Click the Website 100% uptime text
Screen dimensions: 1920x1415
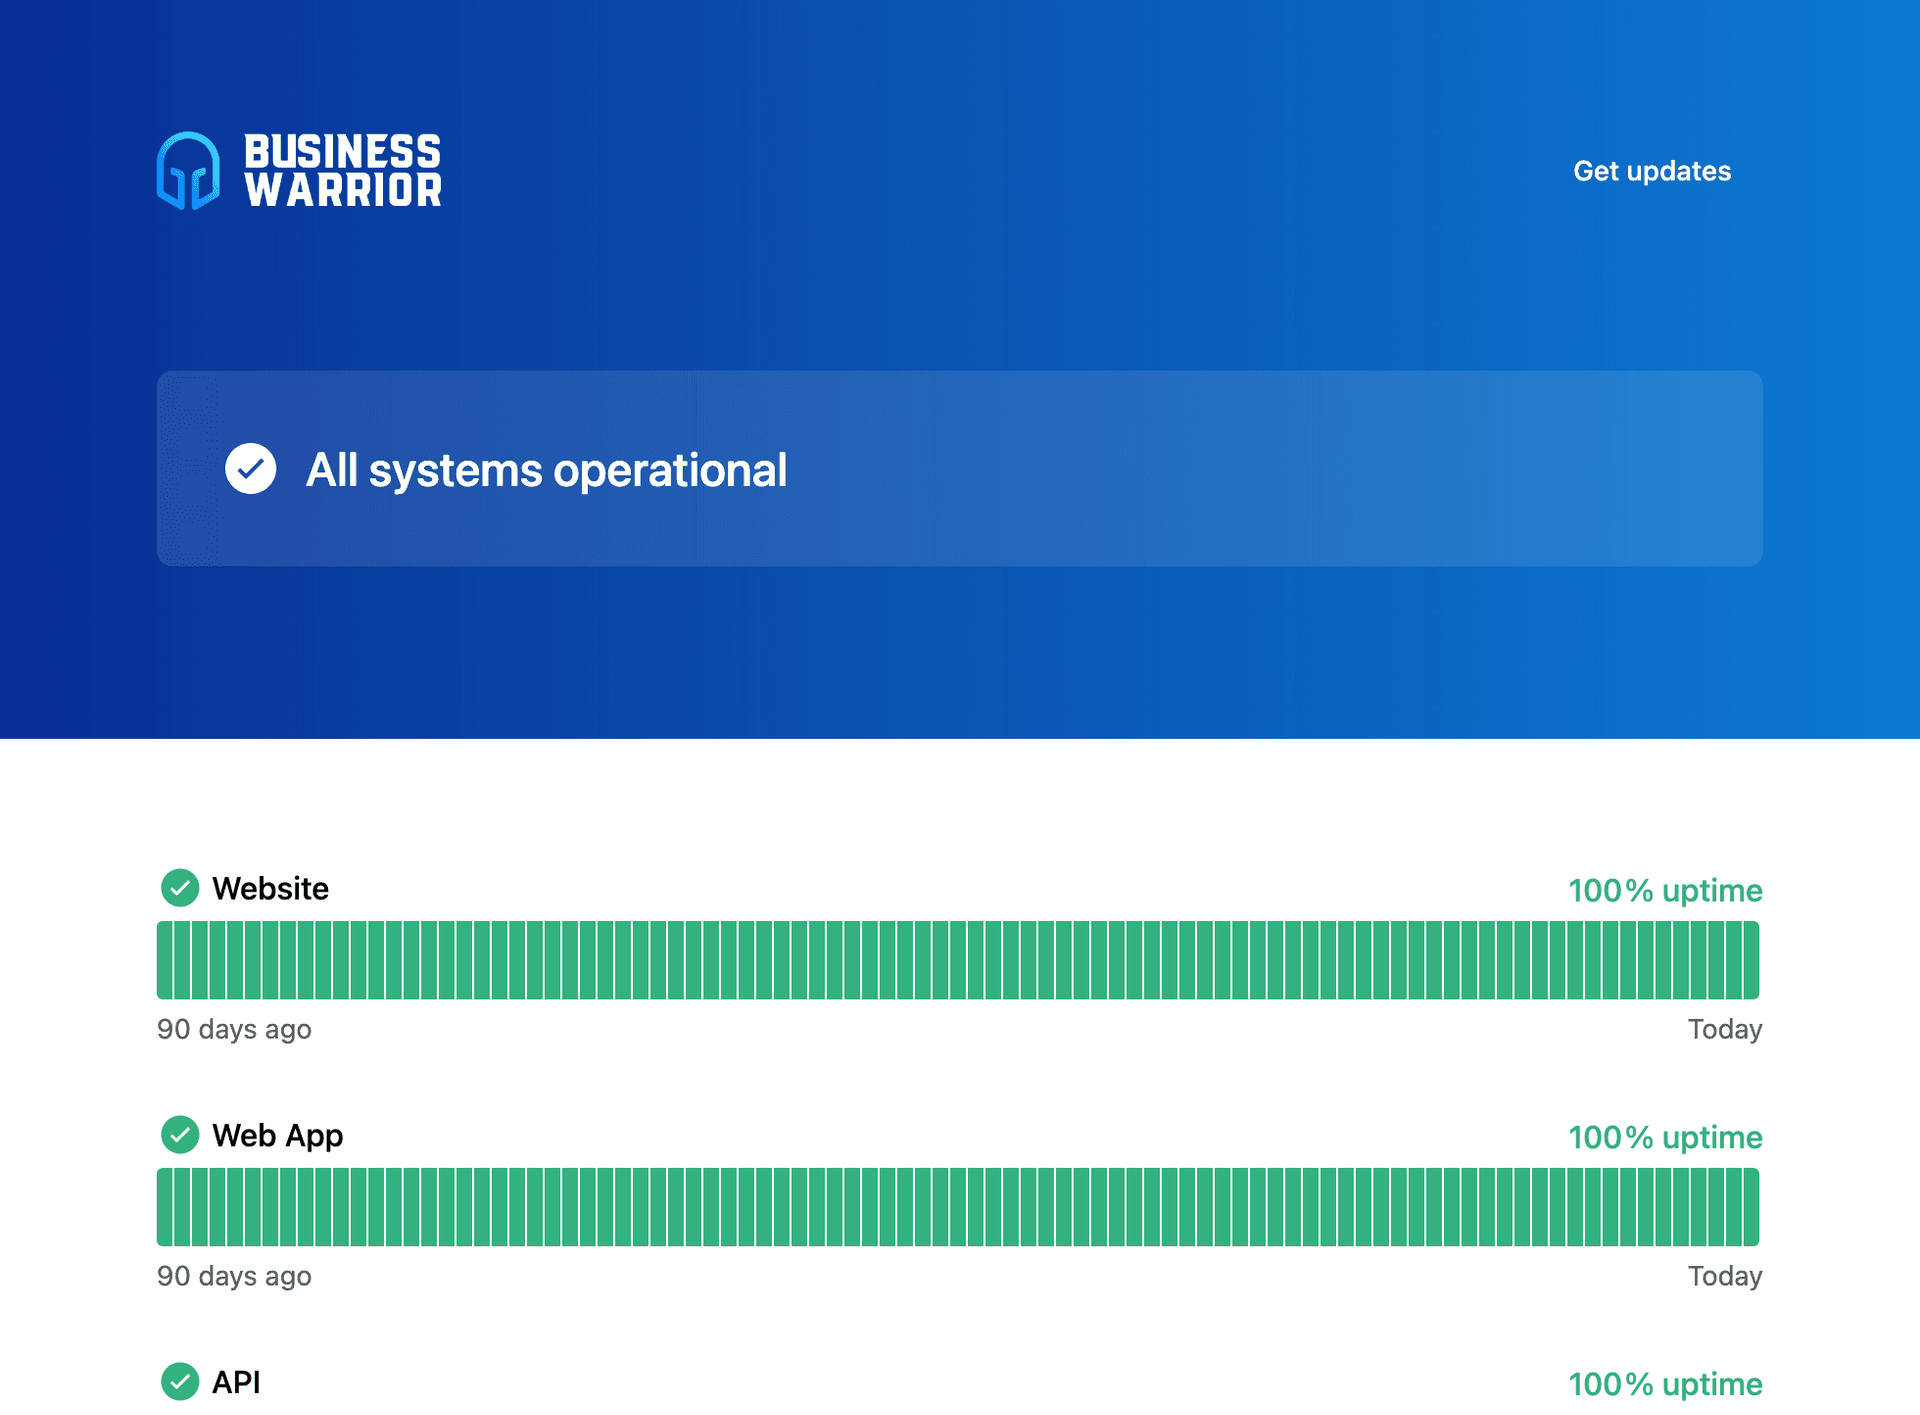coord(1664,891)
